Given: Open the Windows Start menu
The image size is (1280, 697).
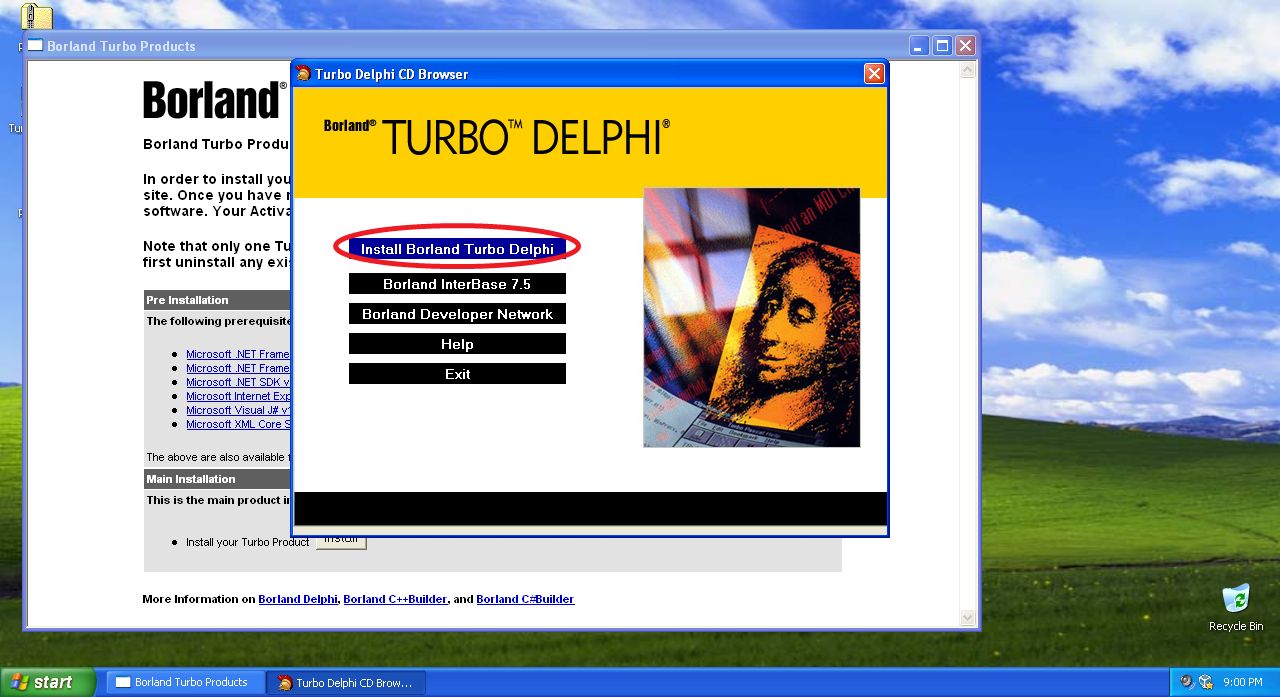Looking at the screenshot, I should [47, 682].
